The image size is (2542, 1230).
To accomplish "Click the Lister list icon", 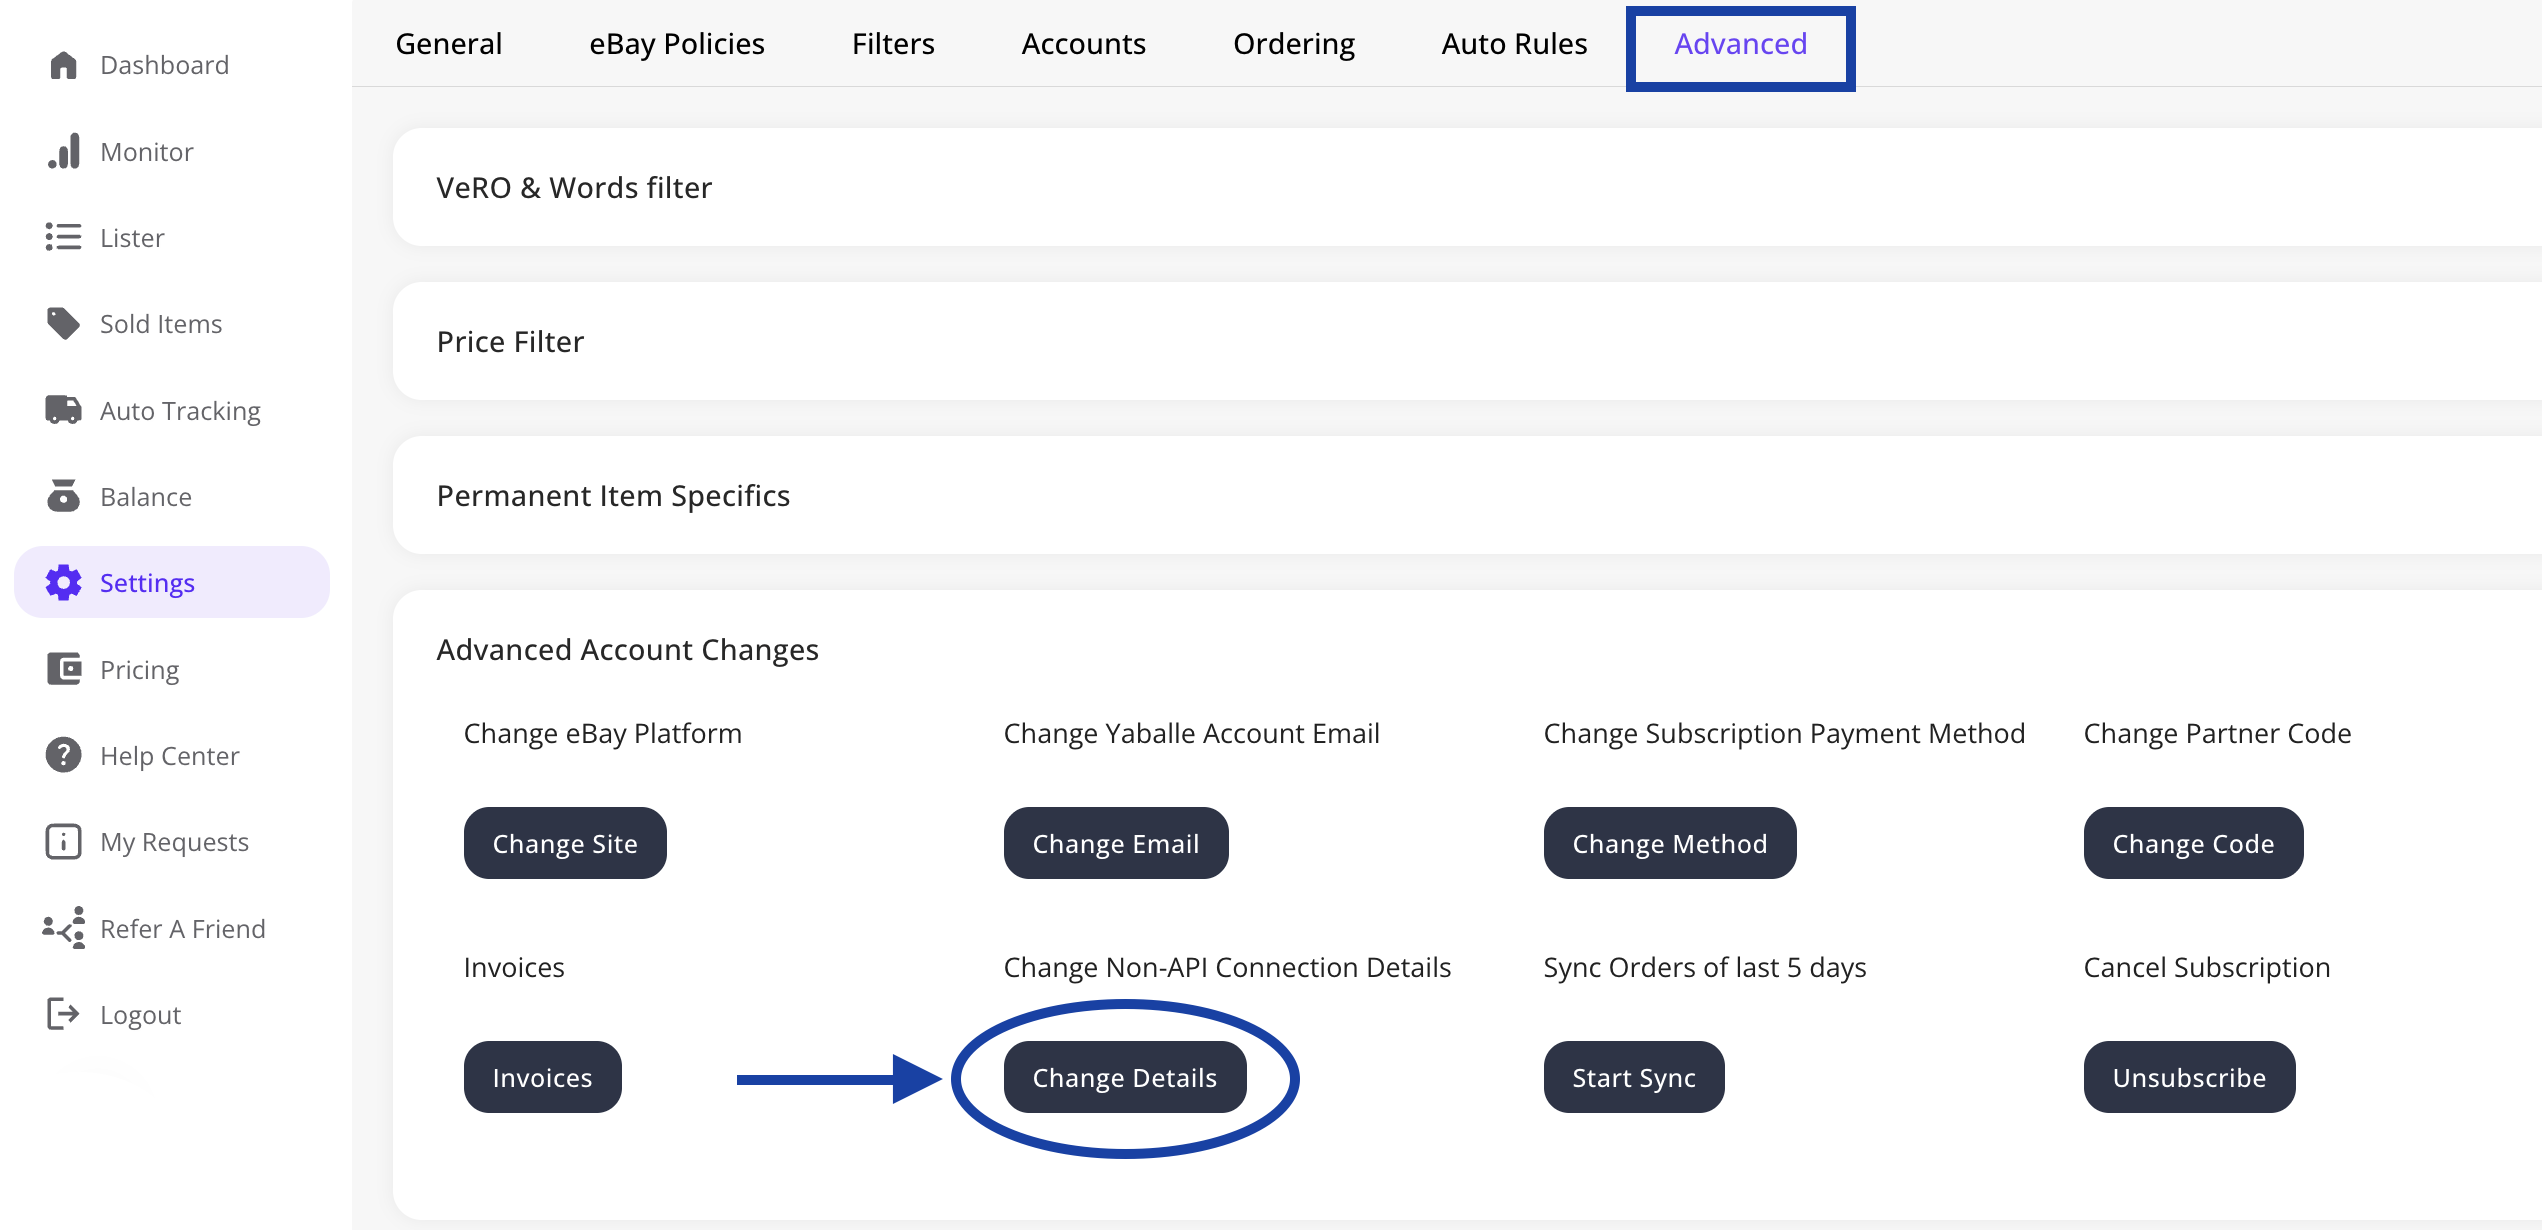I will (x=63, y=238).
